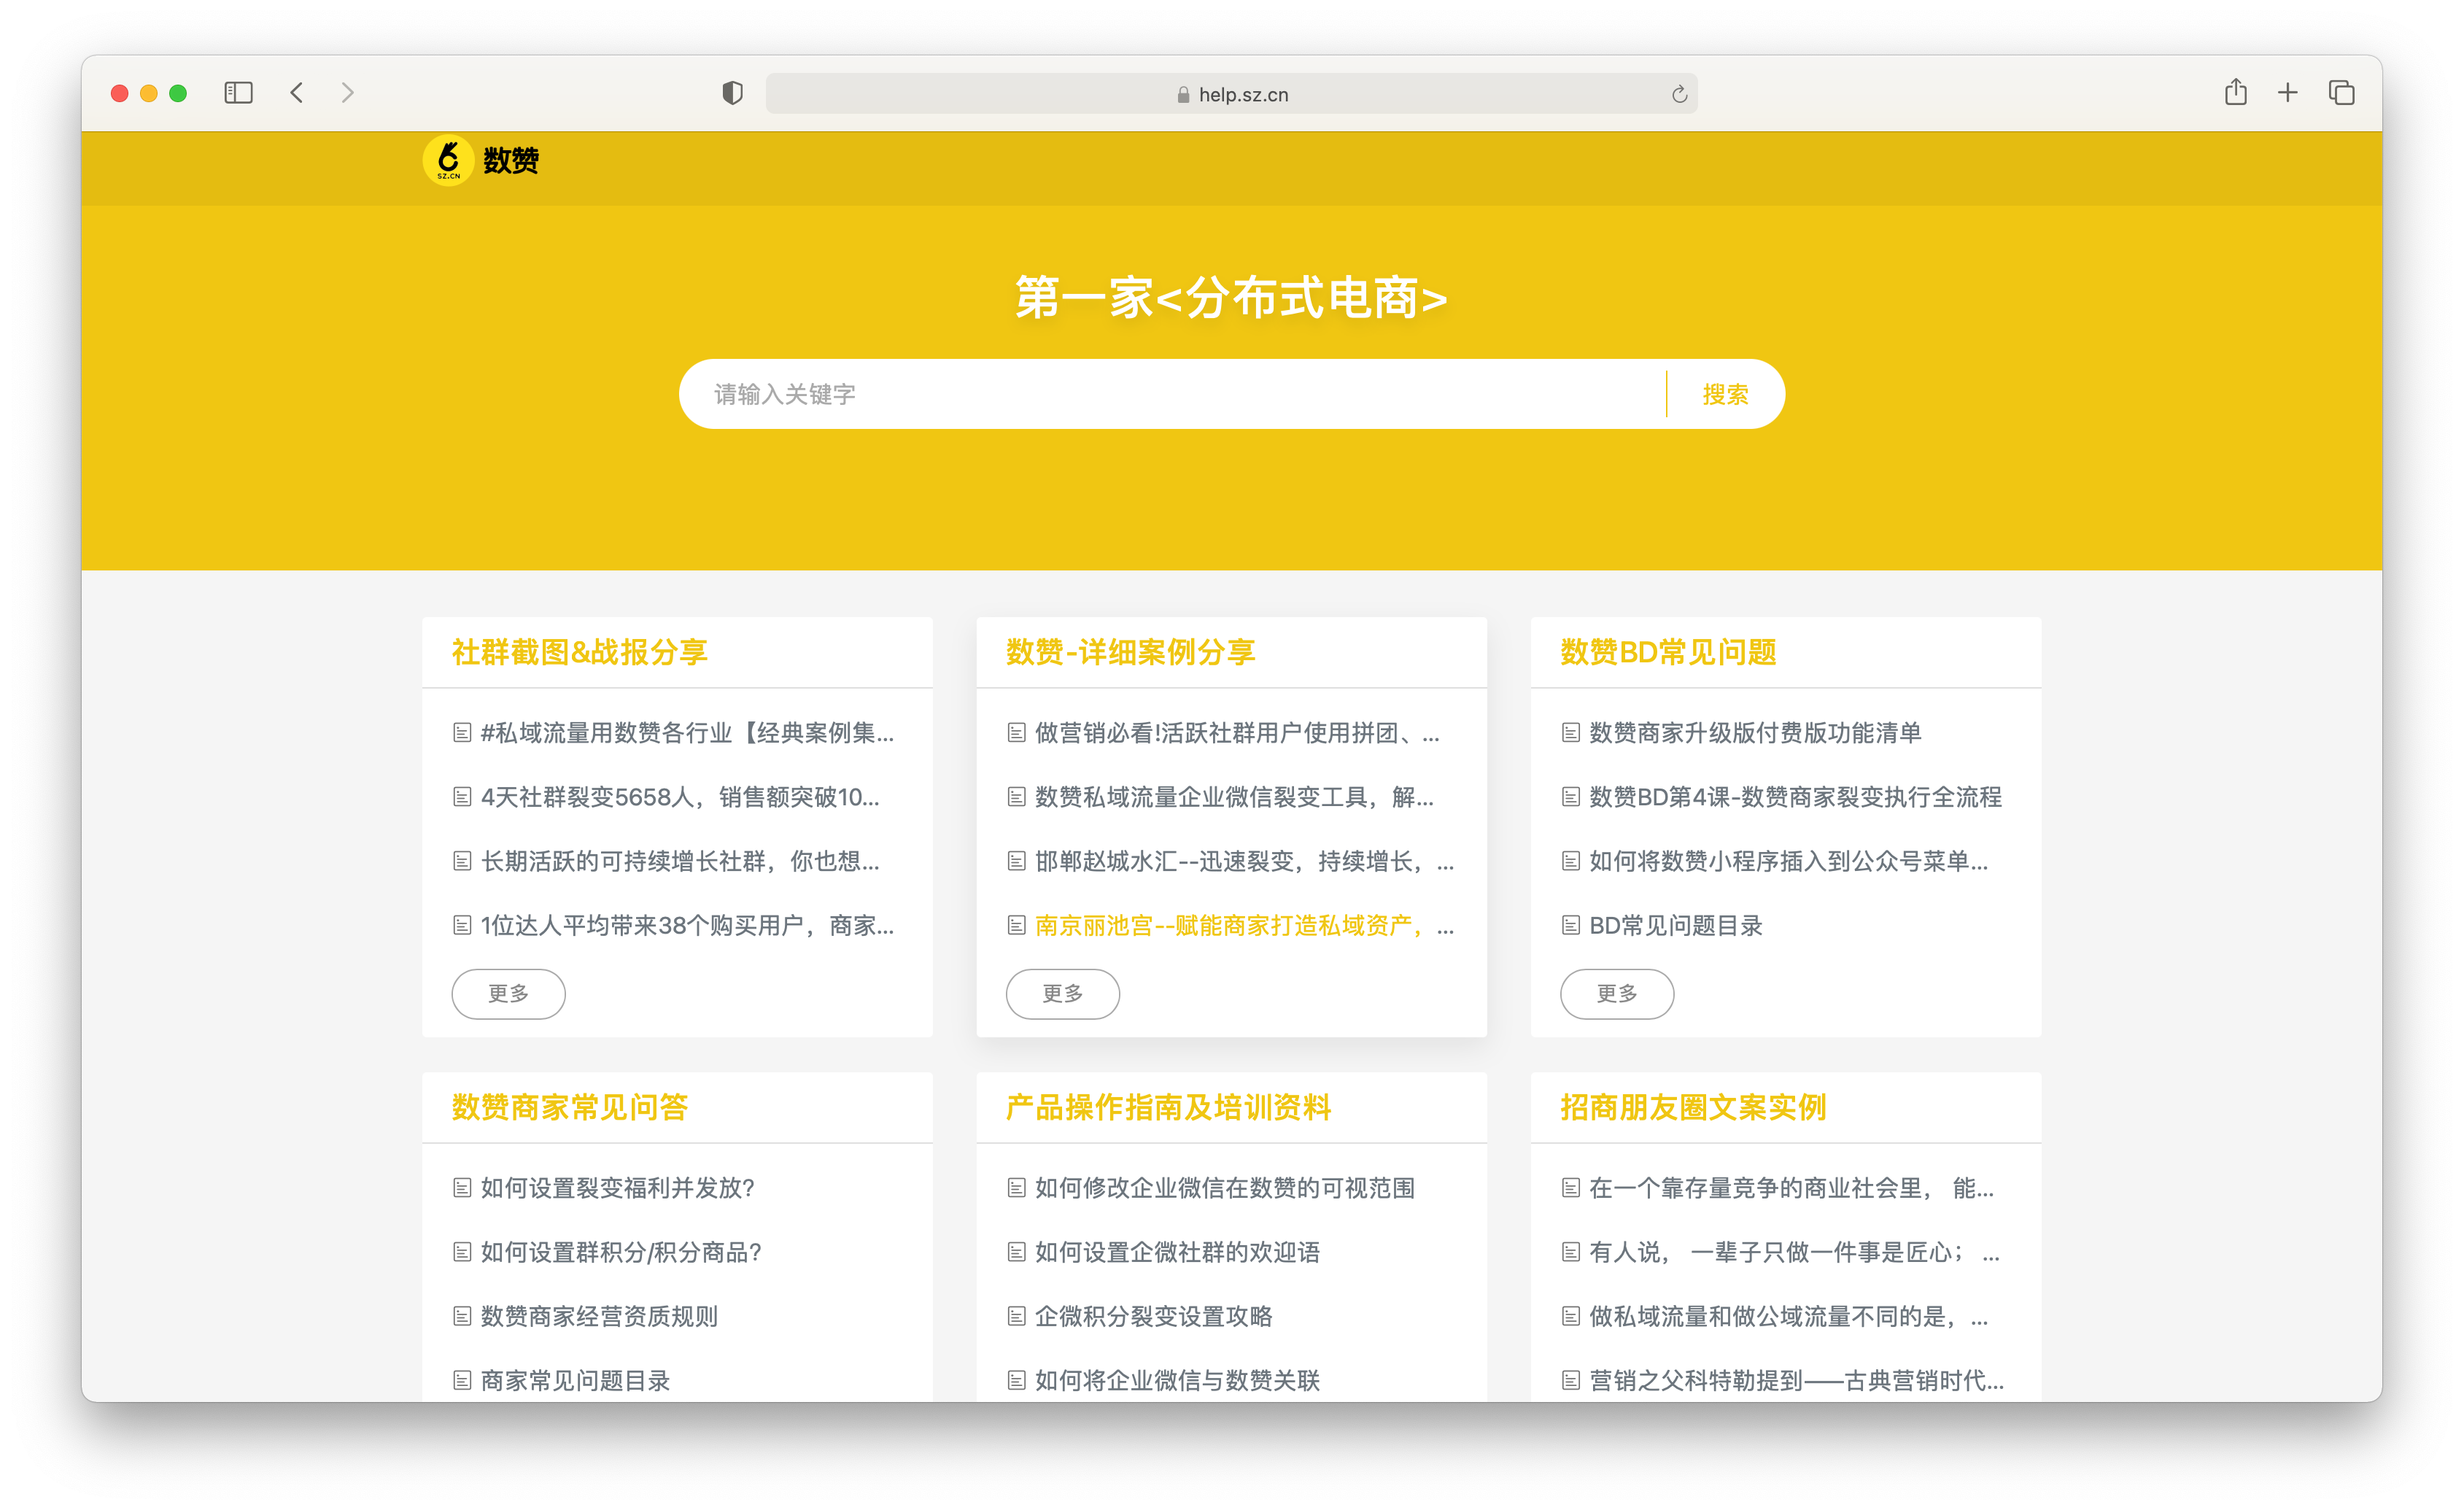Click document icon beside 如何设置裂变福利并发放?
This screenshot has height=1510, width=2464.
click(x=461, y=1188)
